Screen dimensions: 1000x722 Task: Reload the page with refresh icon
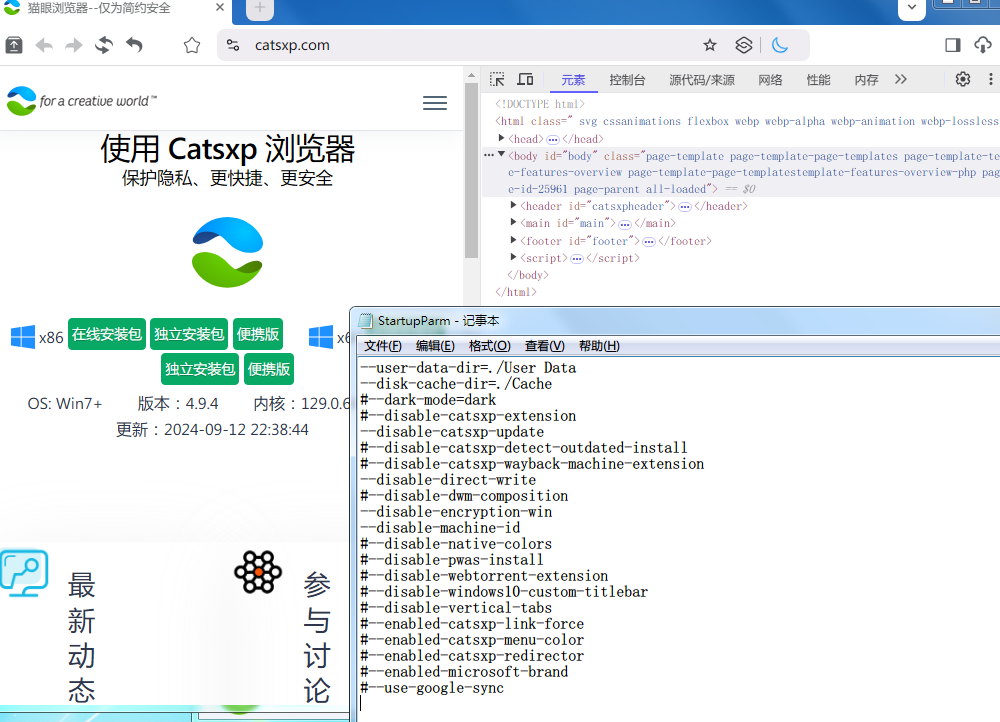tap(104, 45)
